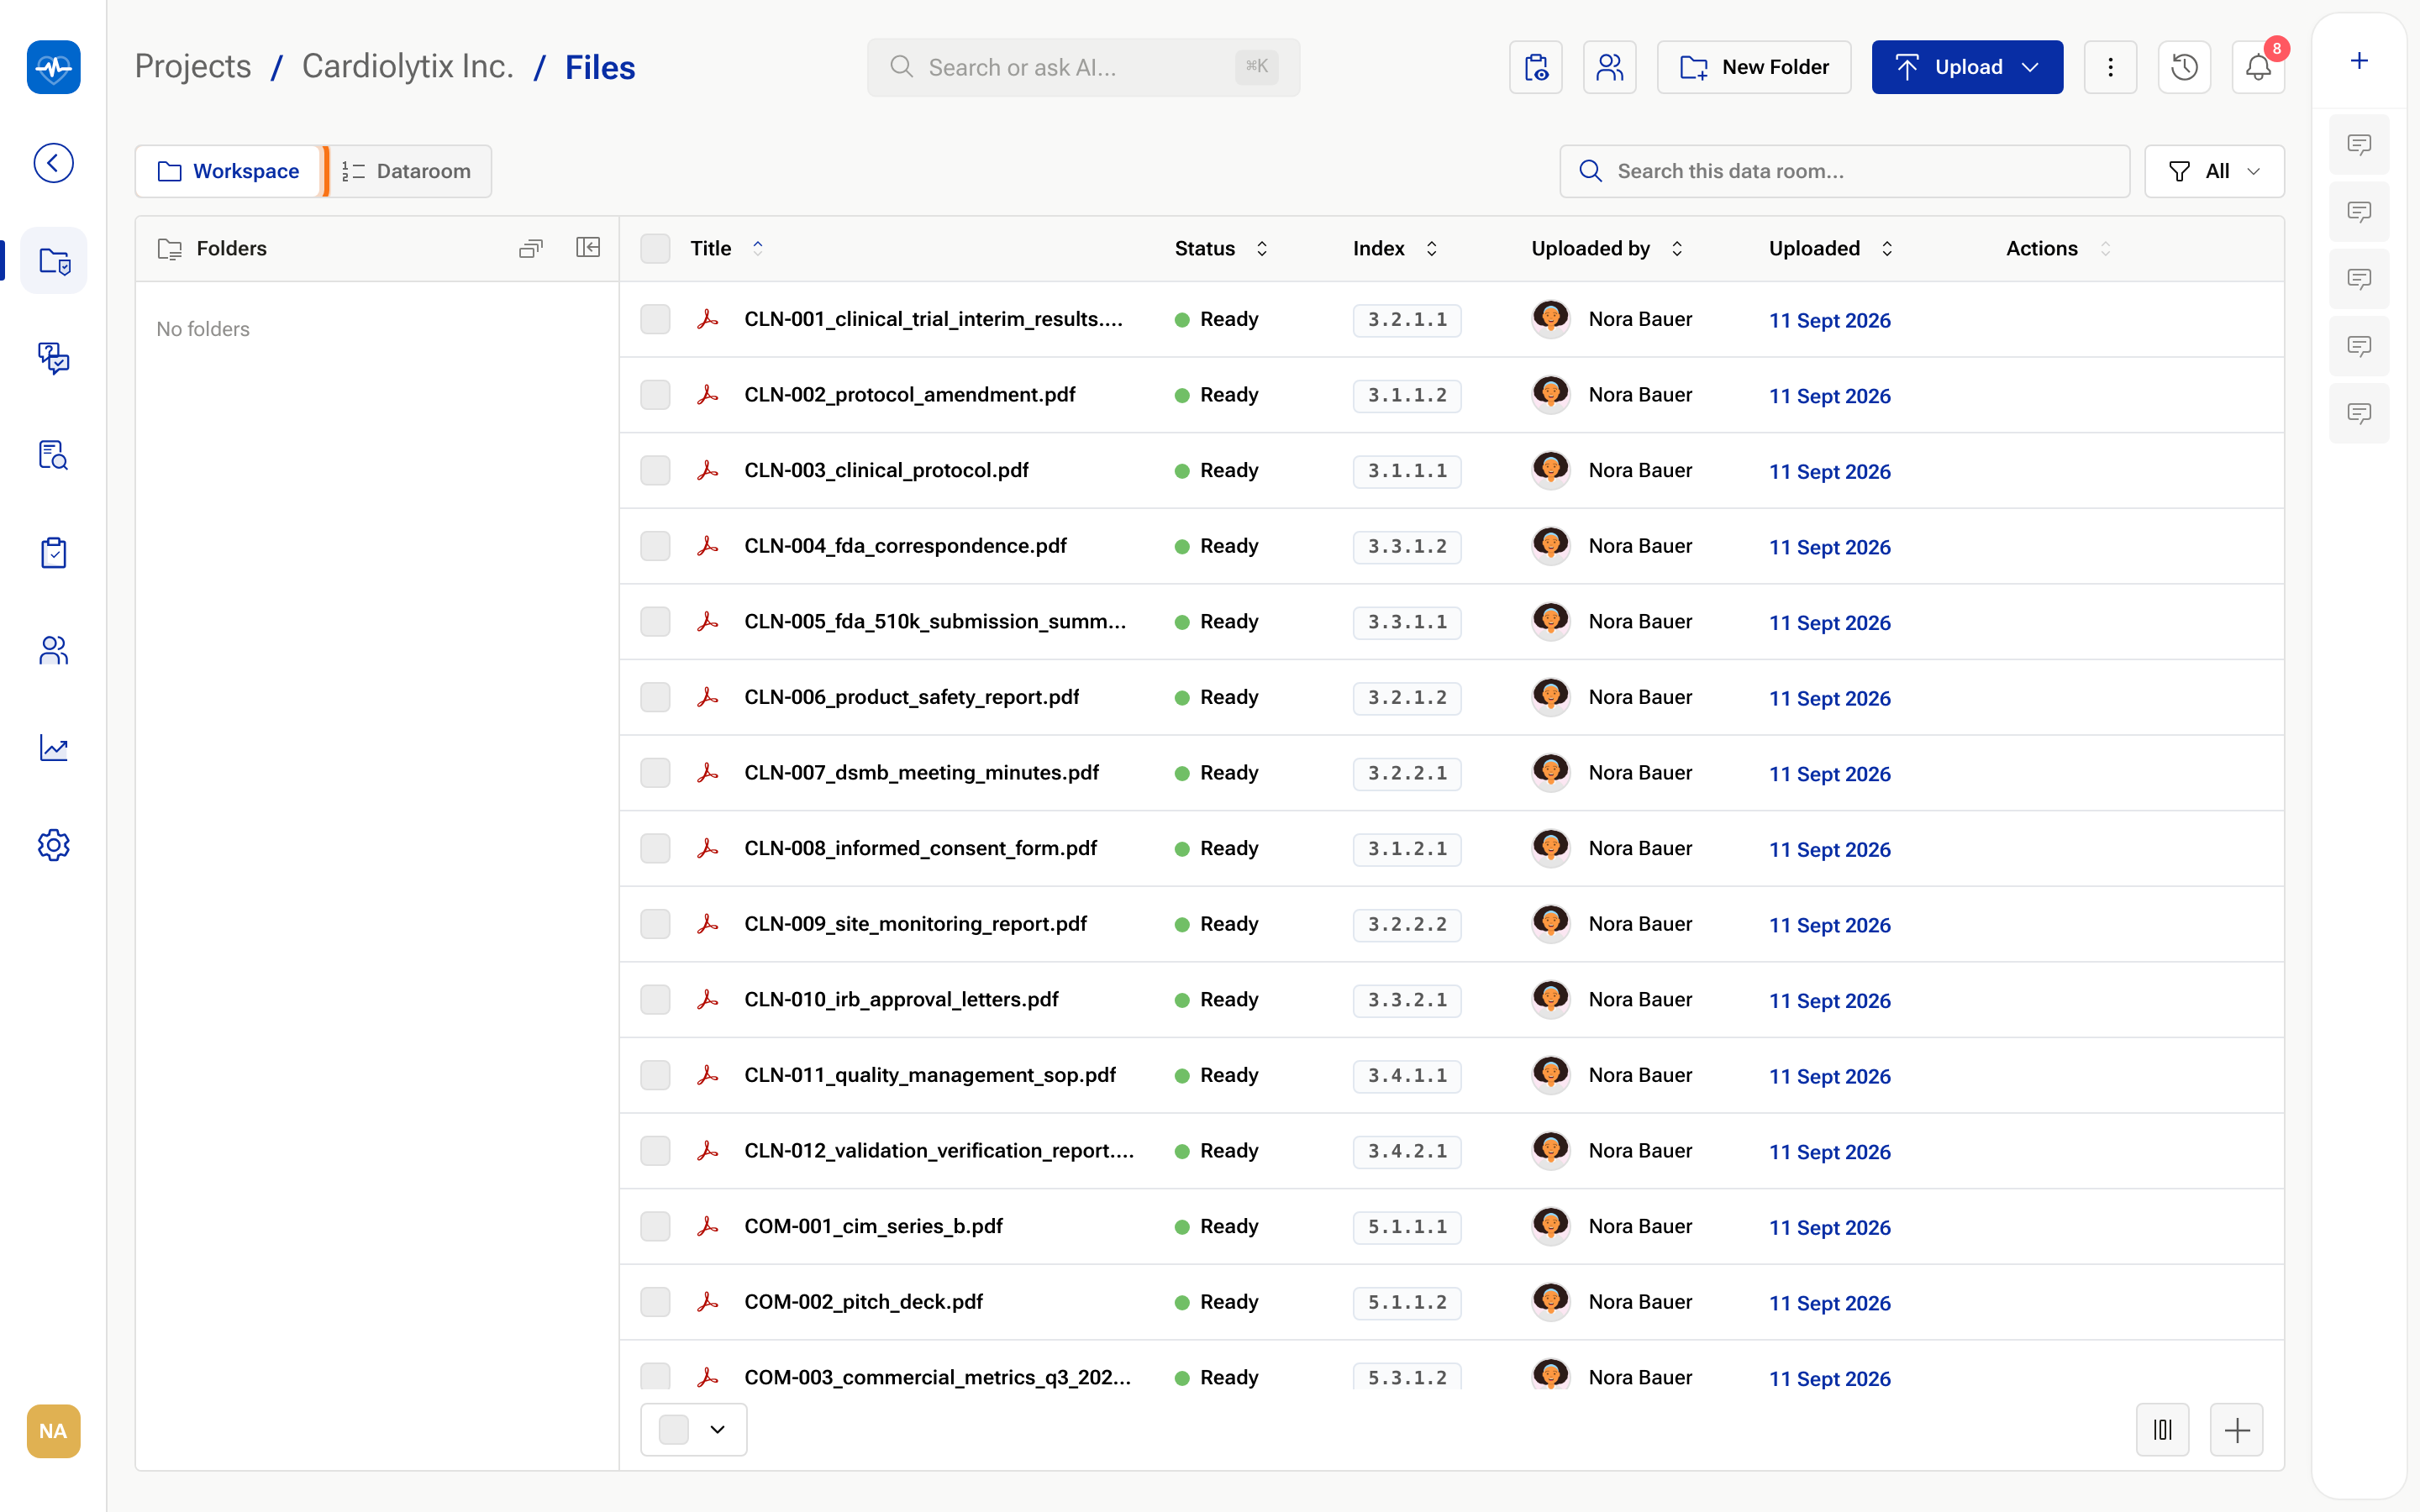The height and width of the screenshot is (1512, 2420).
Task: Check the CLN-004_fda_correspondence.pdf row
Action: point(655,546)
